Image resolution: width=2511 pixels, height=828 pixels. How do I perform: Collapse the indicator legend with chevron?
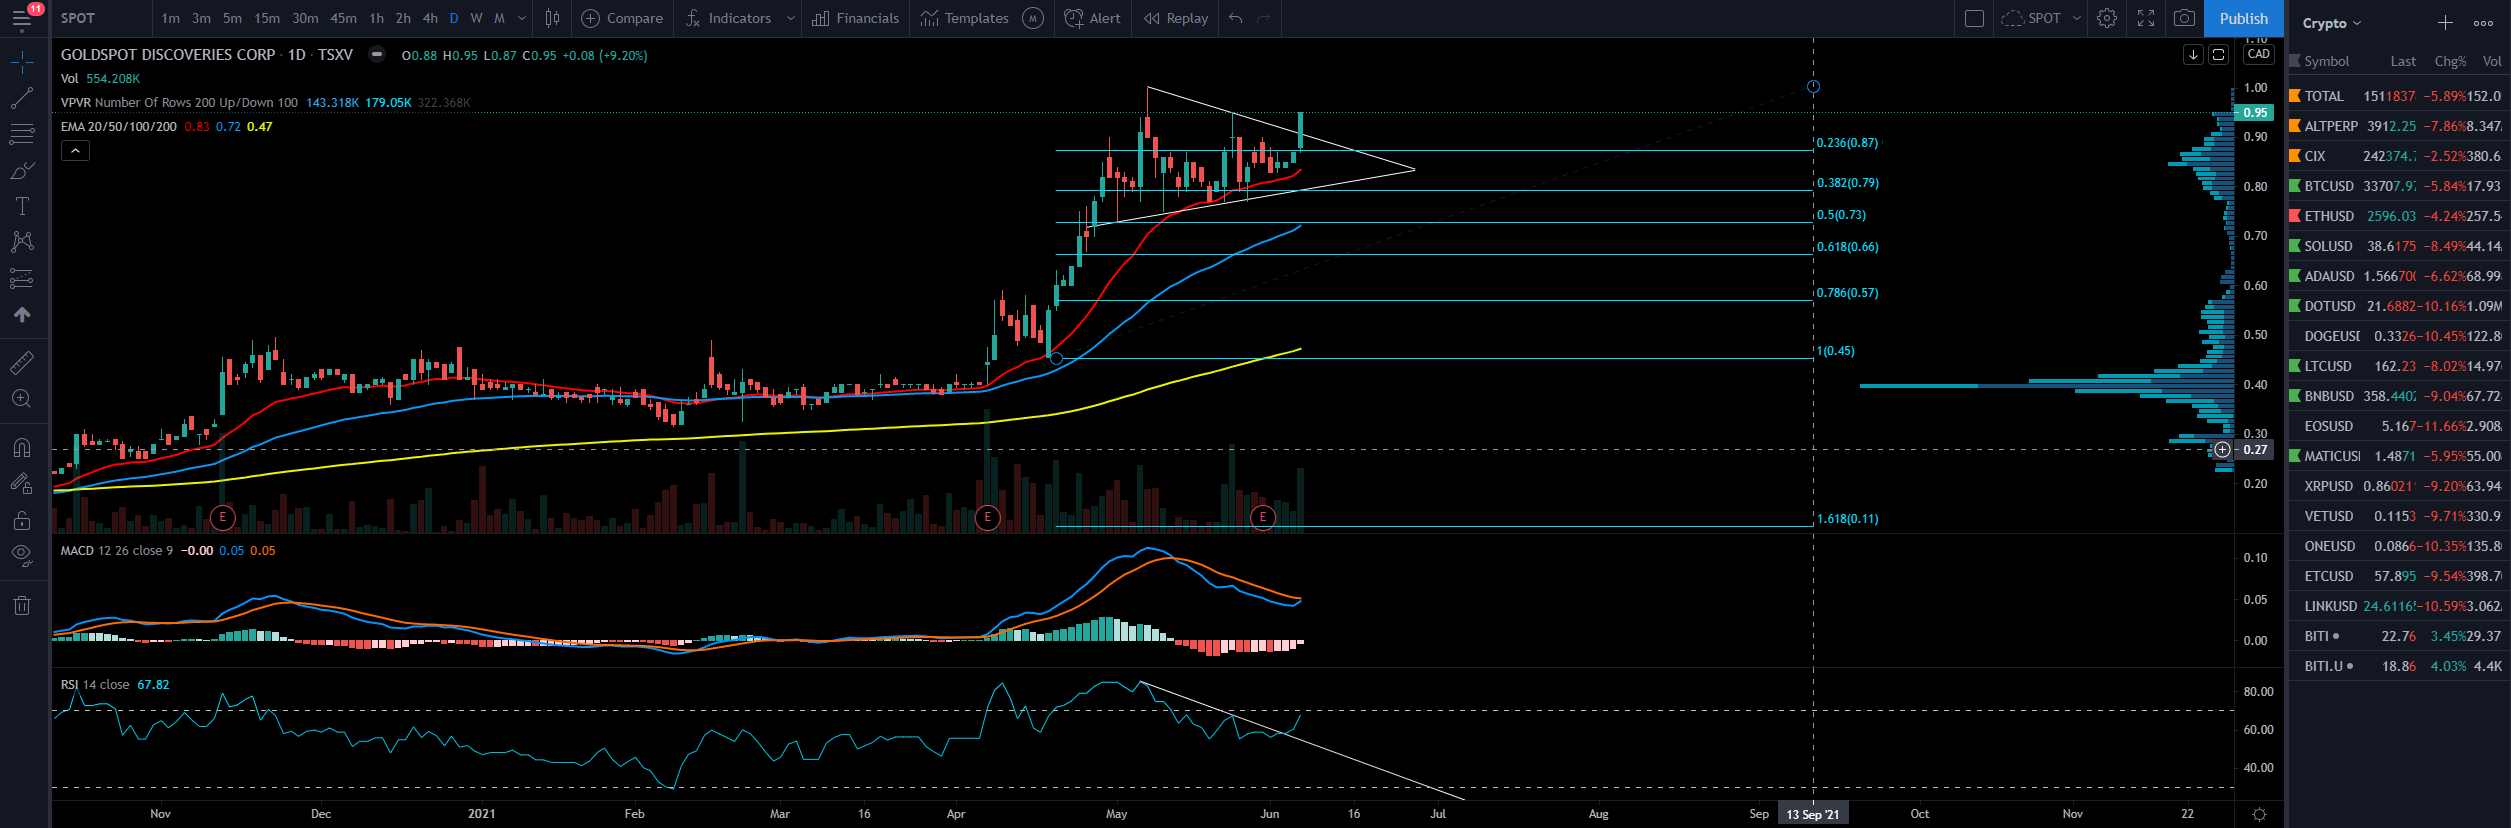(x=75, y=151)
